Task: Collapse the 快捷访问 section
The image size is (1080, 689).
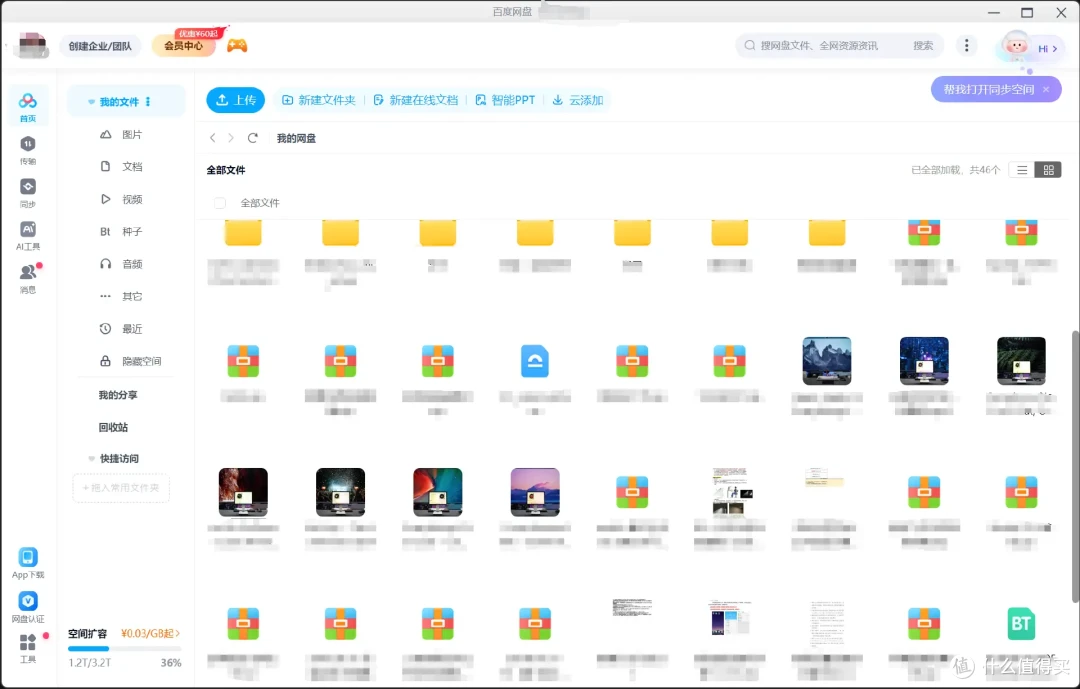Action: point(91,458)
